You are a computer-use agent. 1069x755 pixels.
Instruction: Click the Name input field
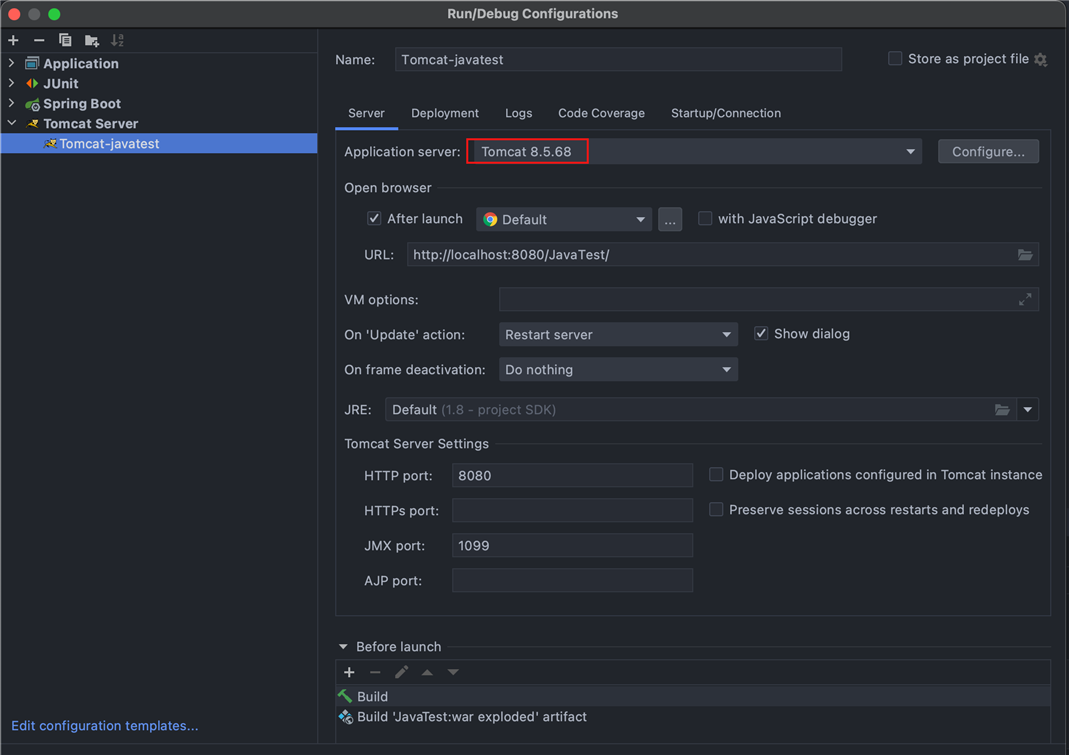618,59
